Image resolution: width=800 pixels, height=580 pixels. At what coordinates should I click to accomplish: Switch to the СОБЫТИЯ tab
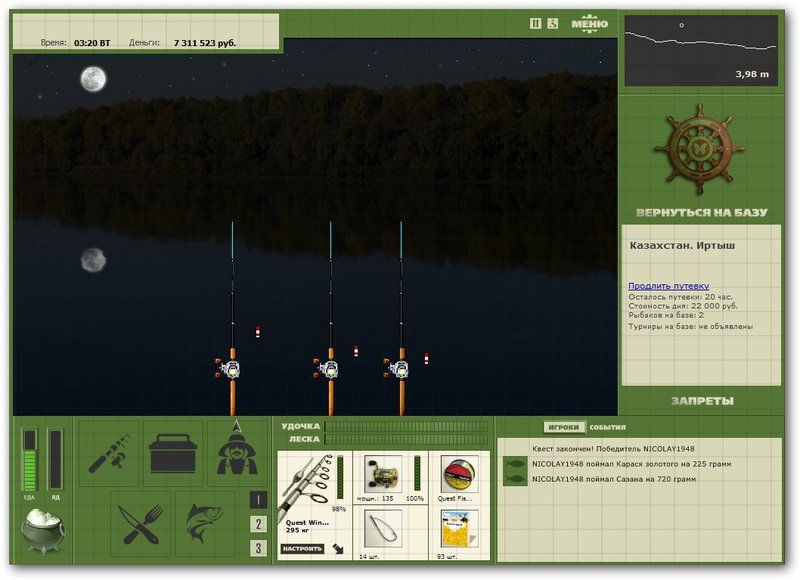click(x=607, y=427)
